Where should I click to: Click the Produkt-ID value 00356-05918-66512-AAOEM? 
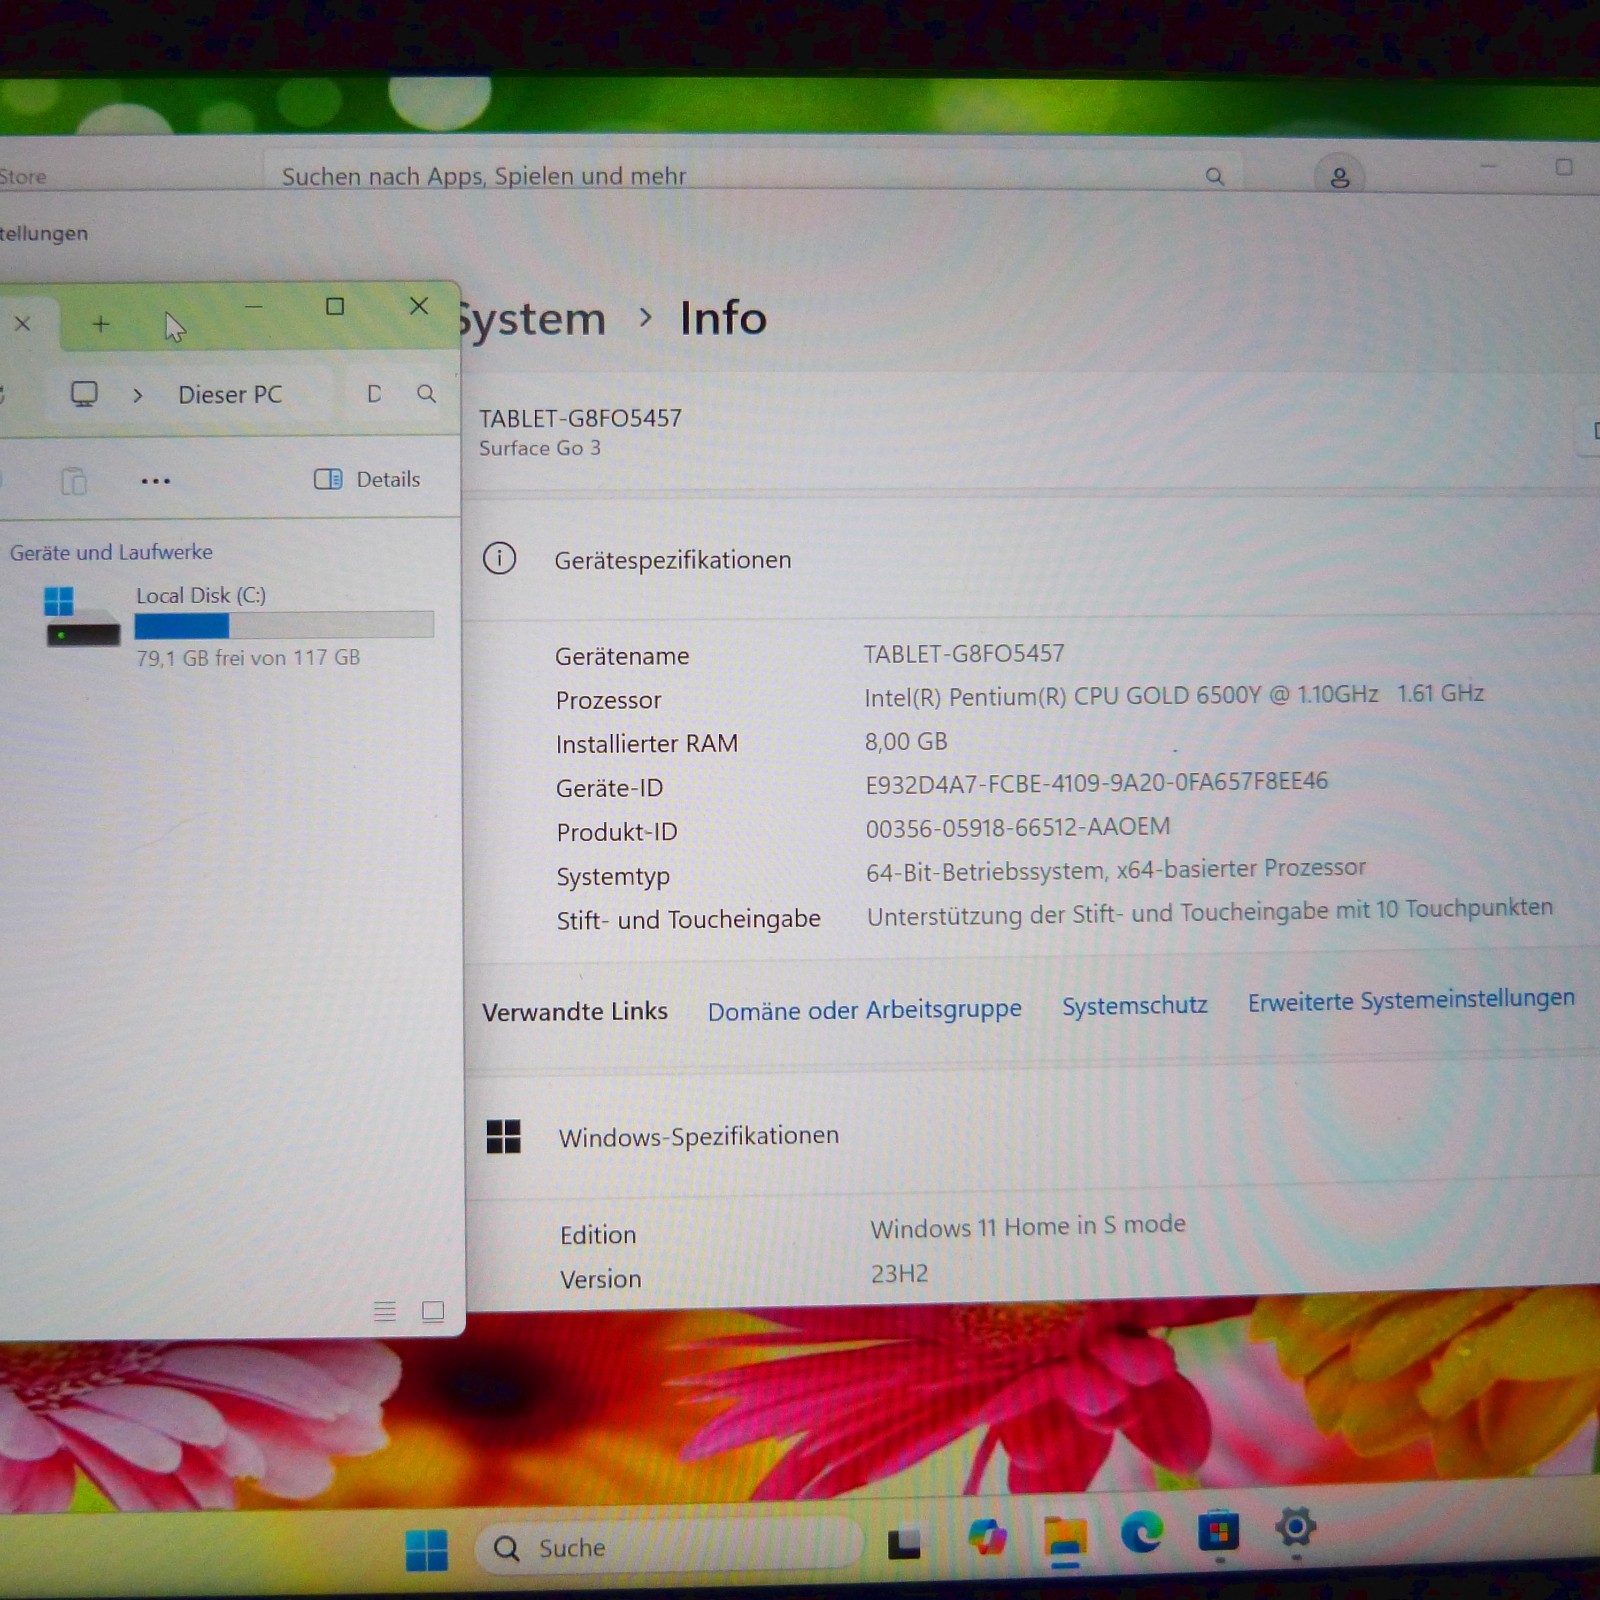[1018, 827]
